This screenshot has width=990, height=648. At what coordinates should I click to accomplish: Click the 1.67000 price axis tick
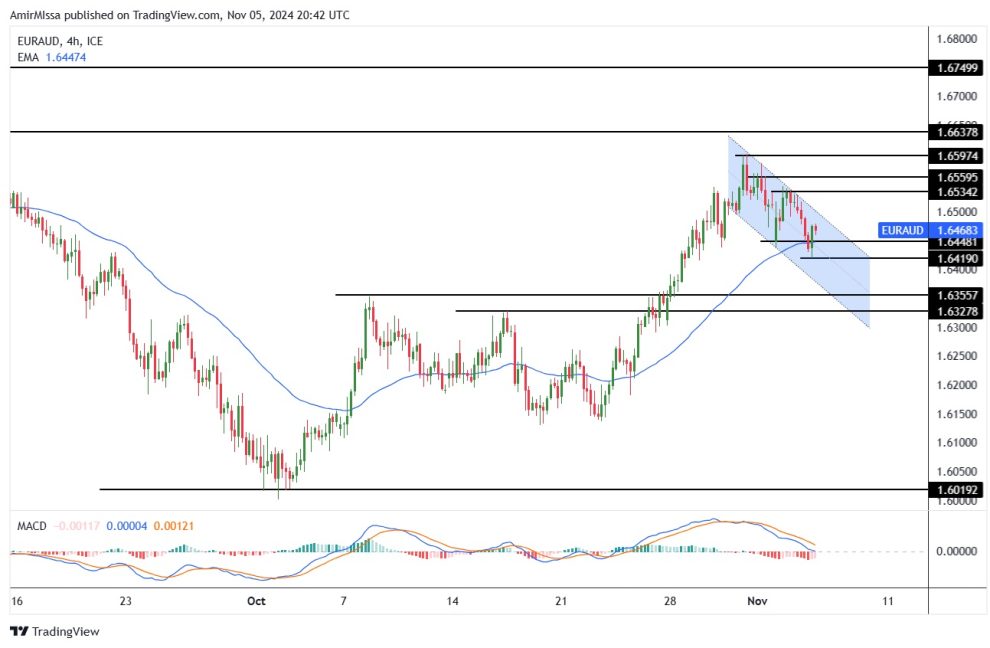pyautogui.click(x=957, y=97)
